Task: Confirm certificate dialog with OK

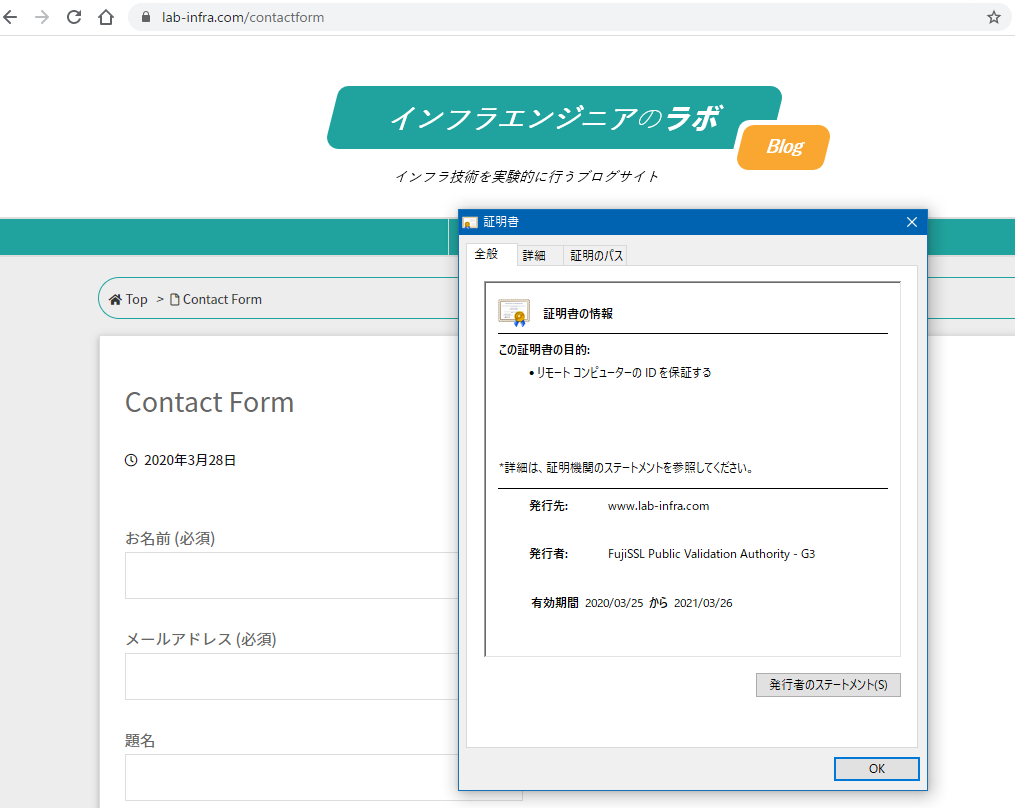Action: pyautogui.click(x=876, y=769)
